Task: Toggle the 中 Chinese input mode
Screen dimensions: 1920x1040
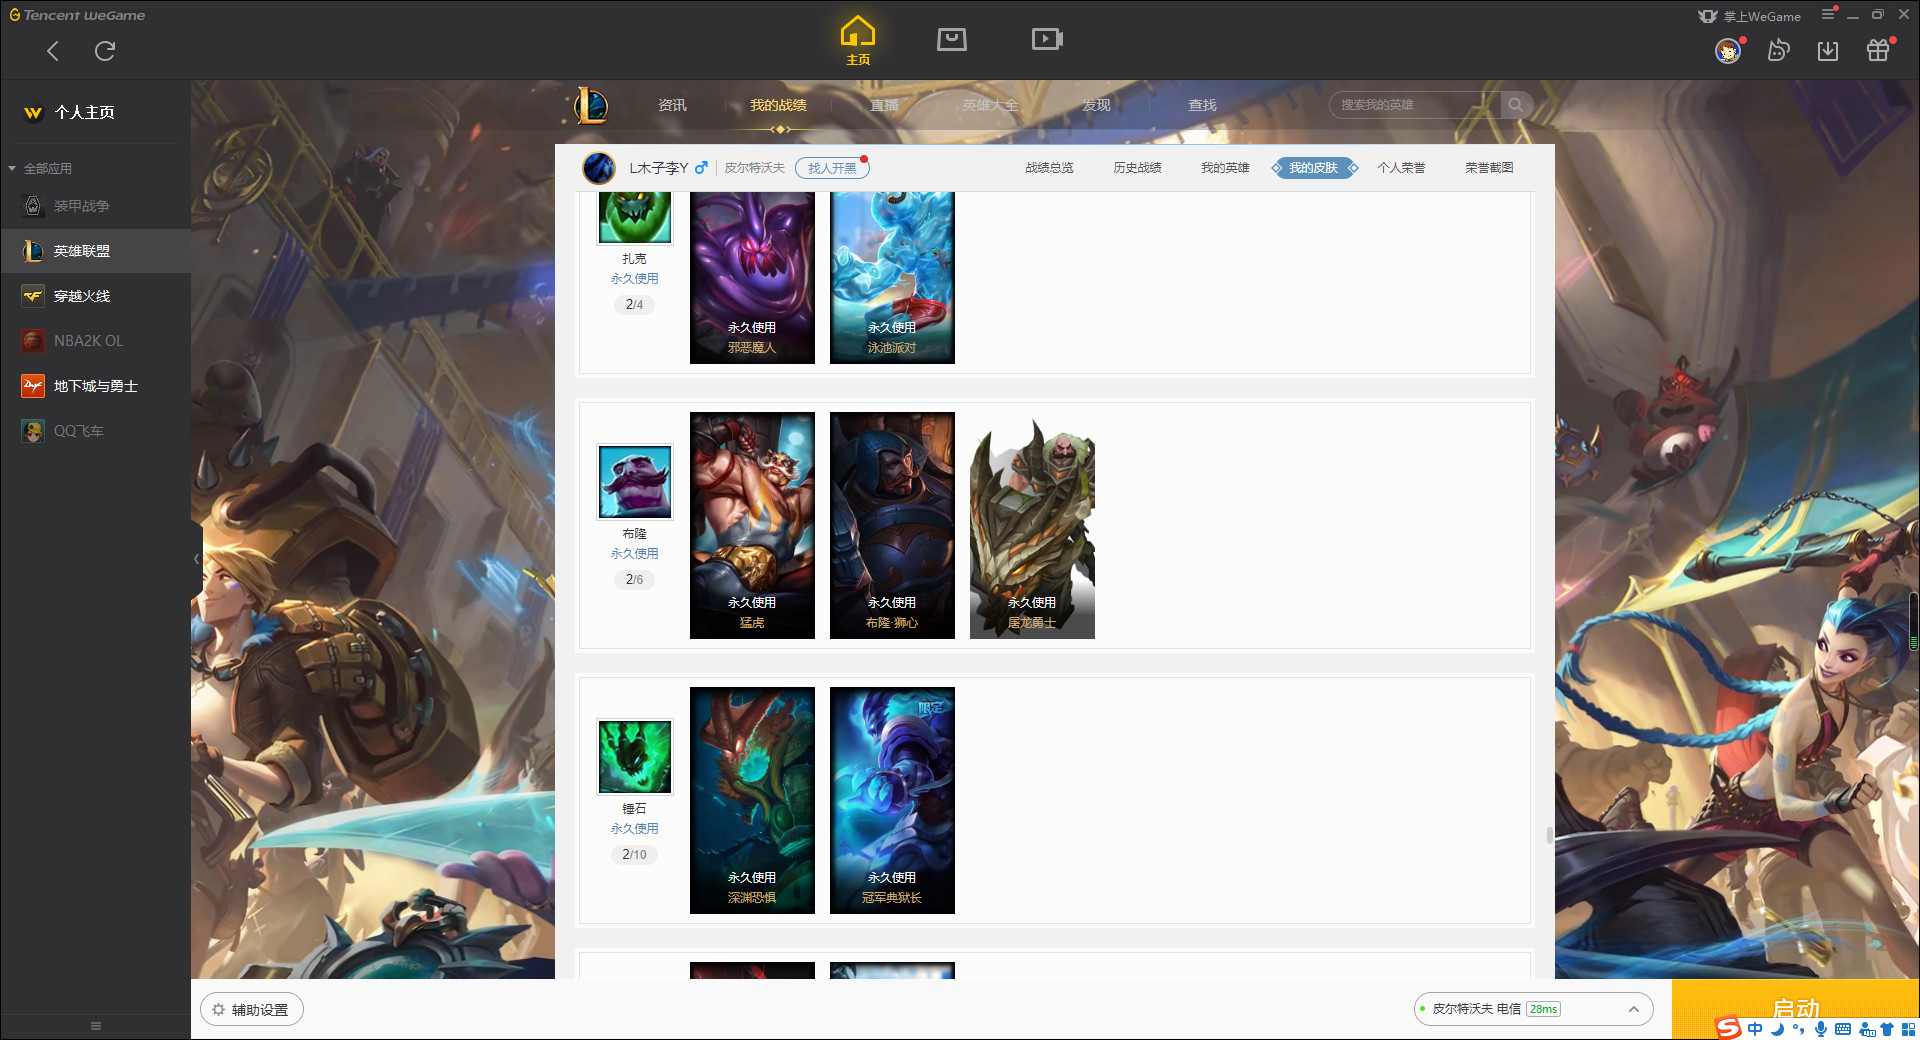Action: click(1755, 1029)
